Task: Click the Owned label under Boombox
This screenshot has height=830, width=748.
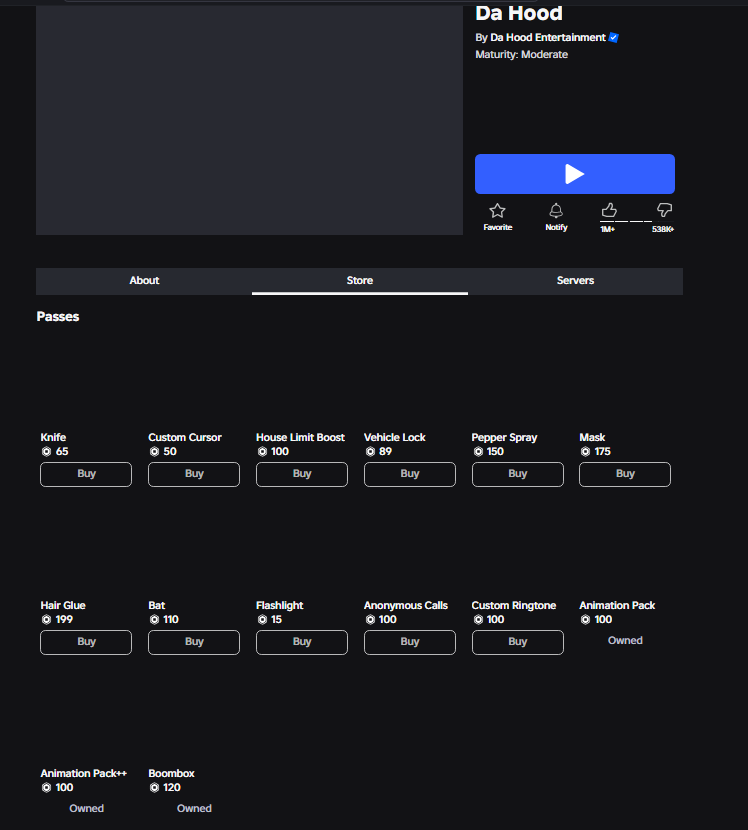Action: pos(194,808)
